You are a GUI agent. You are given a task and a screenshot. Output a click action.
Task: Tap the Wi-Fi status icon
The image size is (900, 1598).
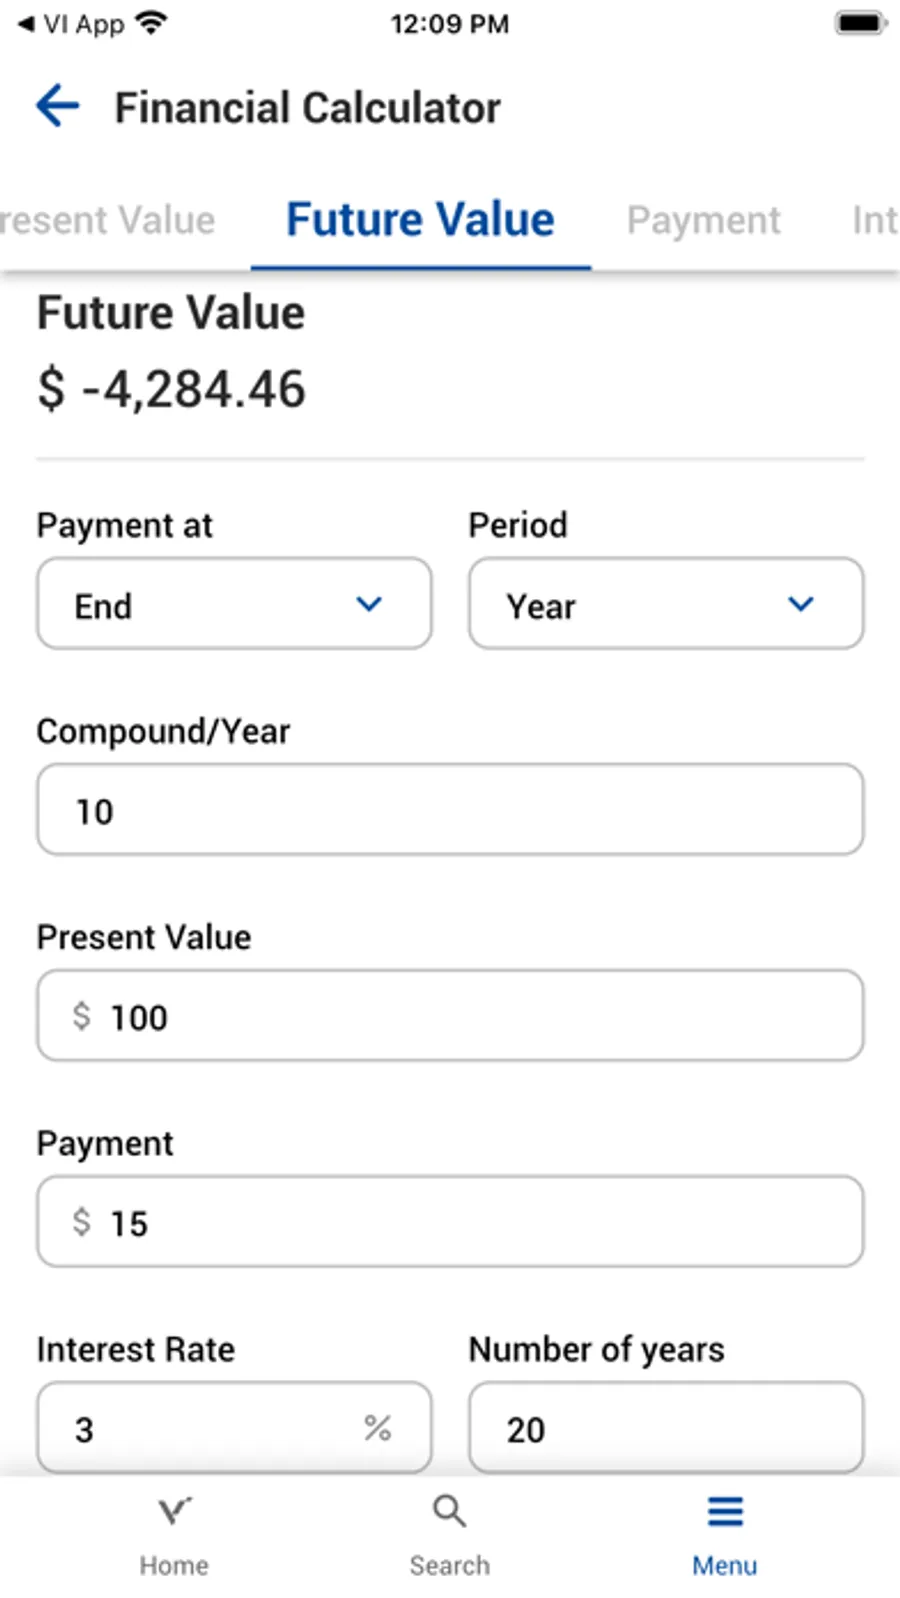tap(152, 23)
